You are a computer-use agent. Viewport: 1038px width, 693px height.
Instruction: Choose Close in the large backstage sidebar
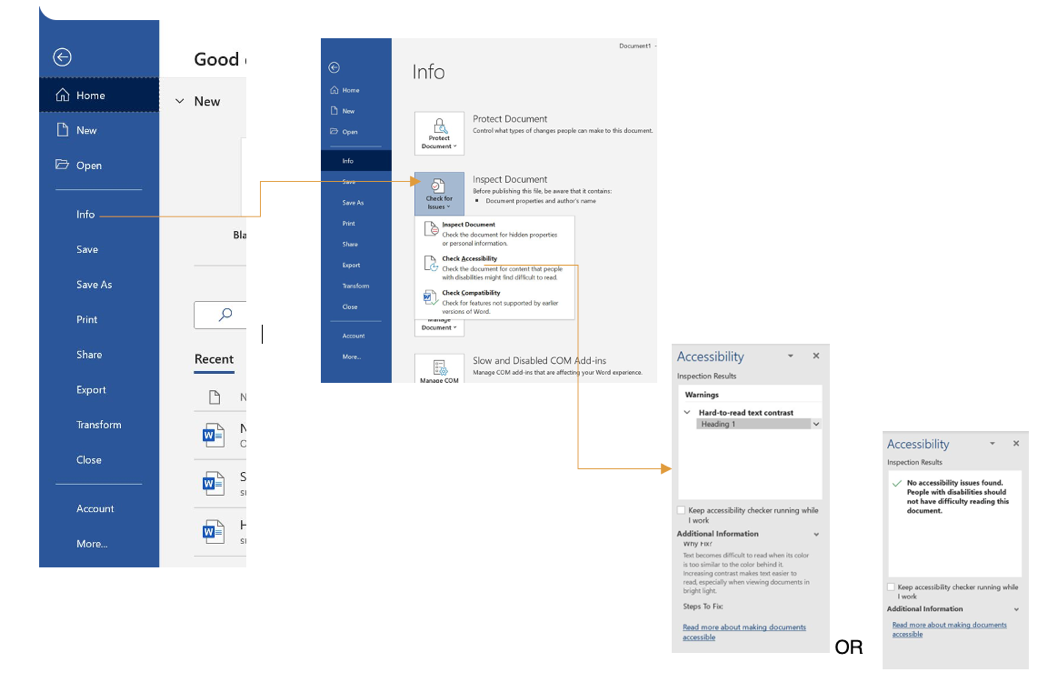click(x=89, y=460)
